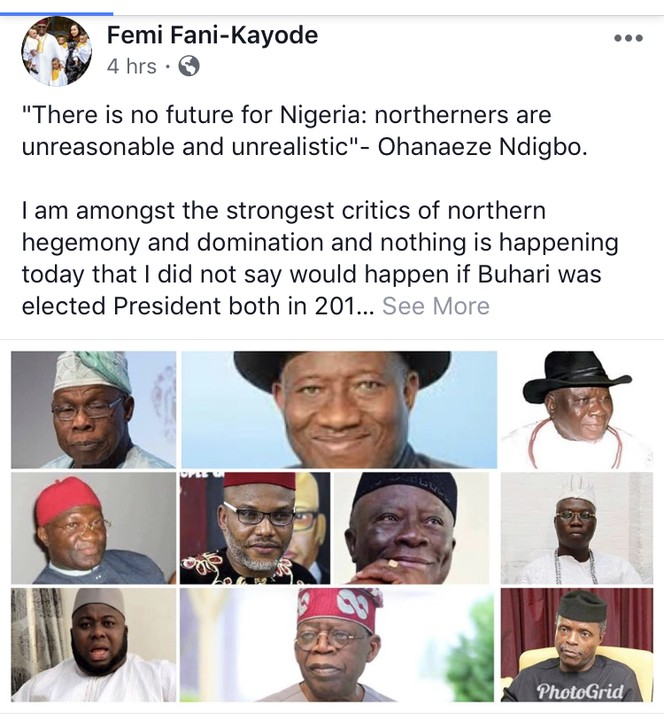Open photo of bearded man in red cap and glasses
The width and height of the screenshot is (664, 720).
[x=254, y=528]
